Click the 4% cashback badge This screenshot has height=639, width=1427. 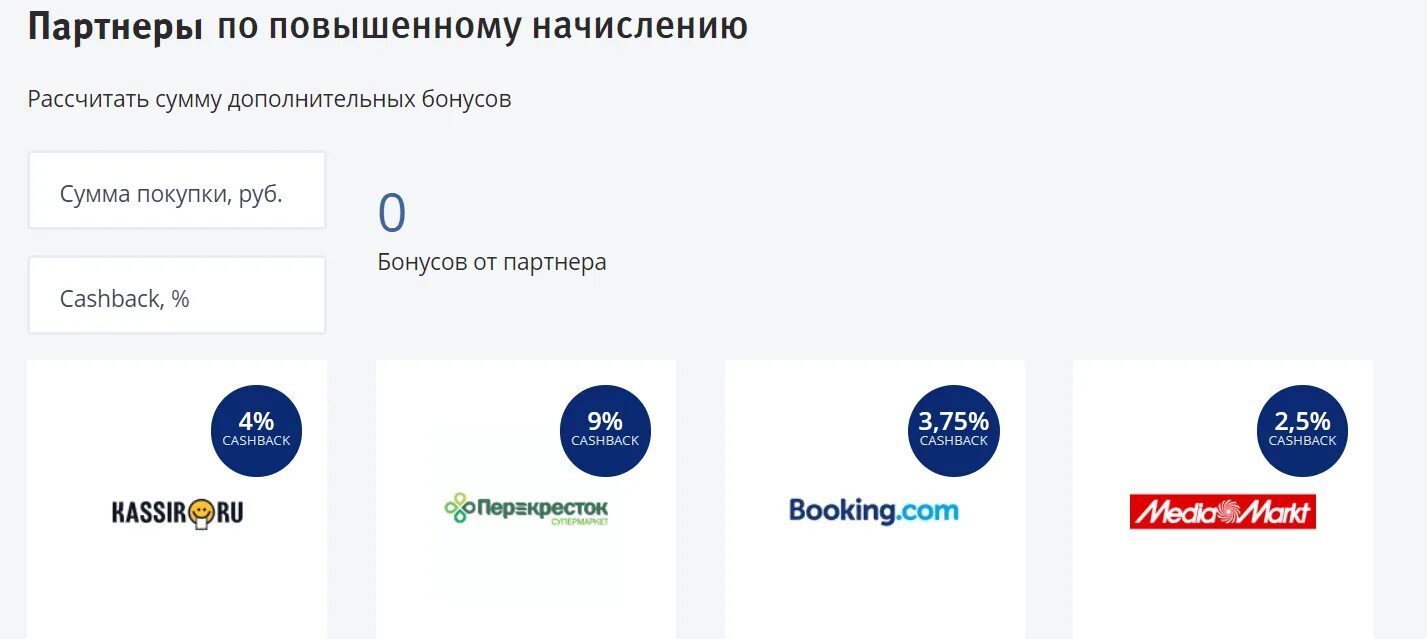tap(256, 430)
